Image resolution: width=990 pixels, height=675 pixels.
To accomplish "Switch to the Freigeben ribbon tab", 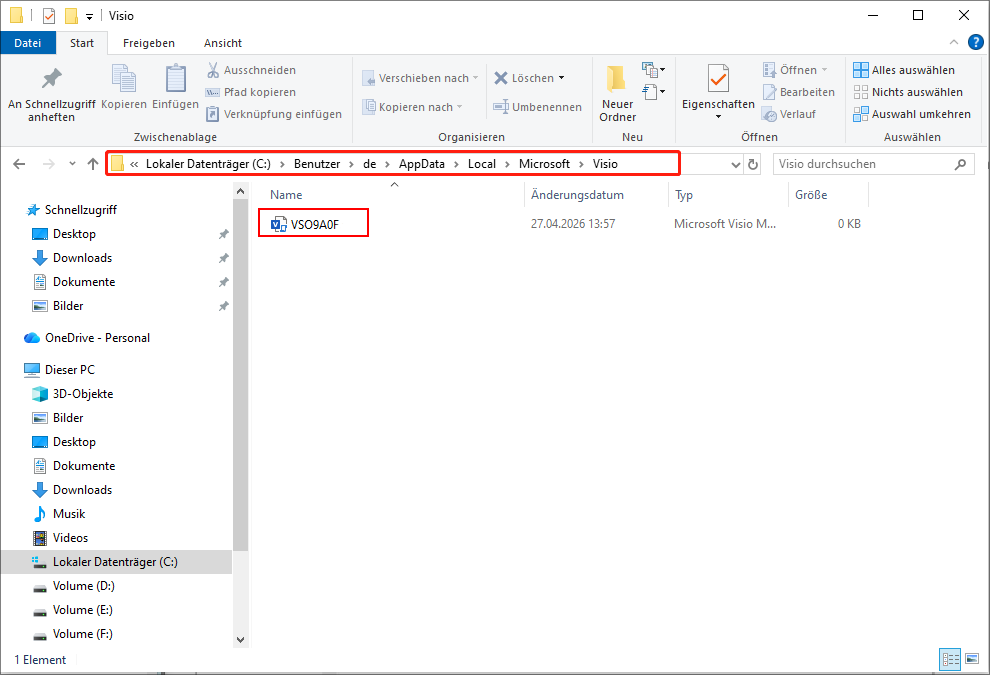I will pyautogui.click(x=149, y=43).
